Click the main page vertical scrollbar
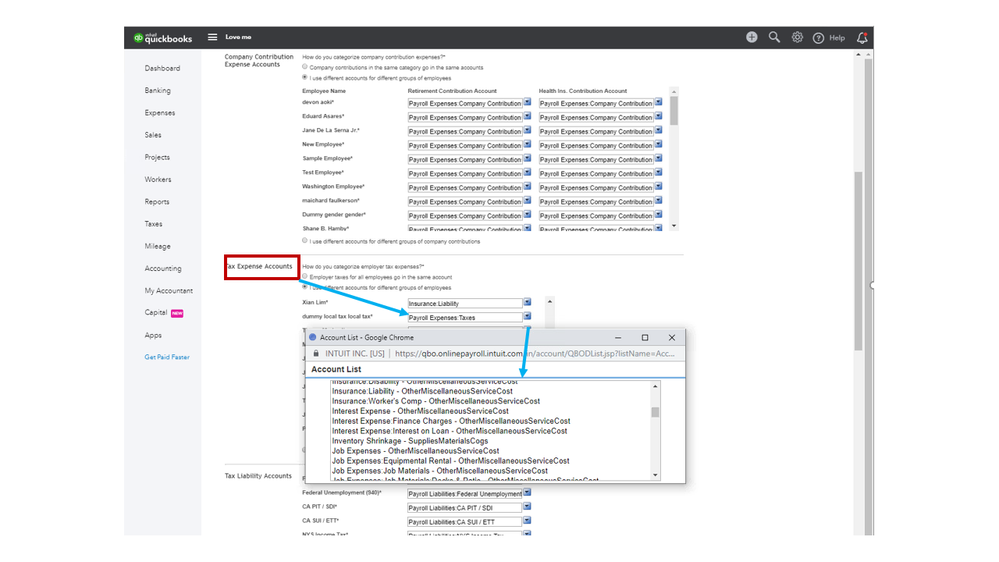Screen dimensions: 999x562 click(x=859, y=261)
